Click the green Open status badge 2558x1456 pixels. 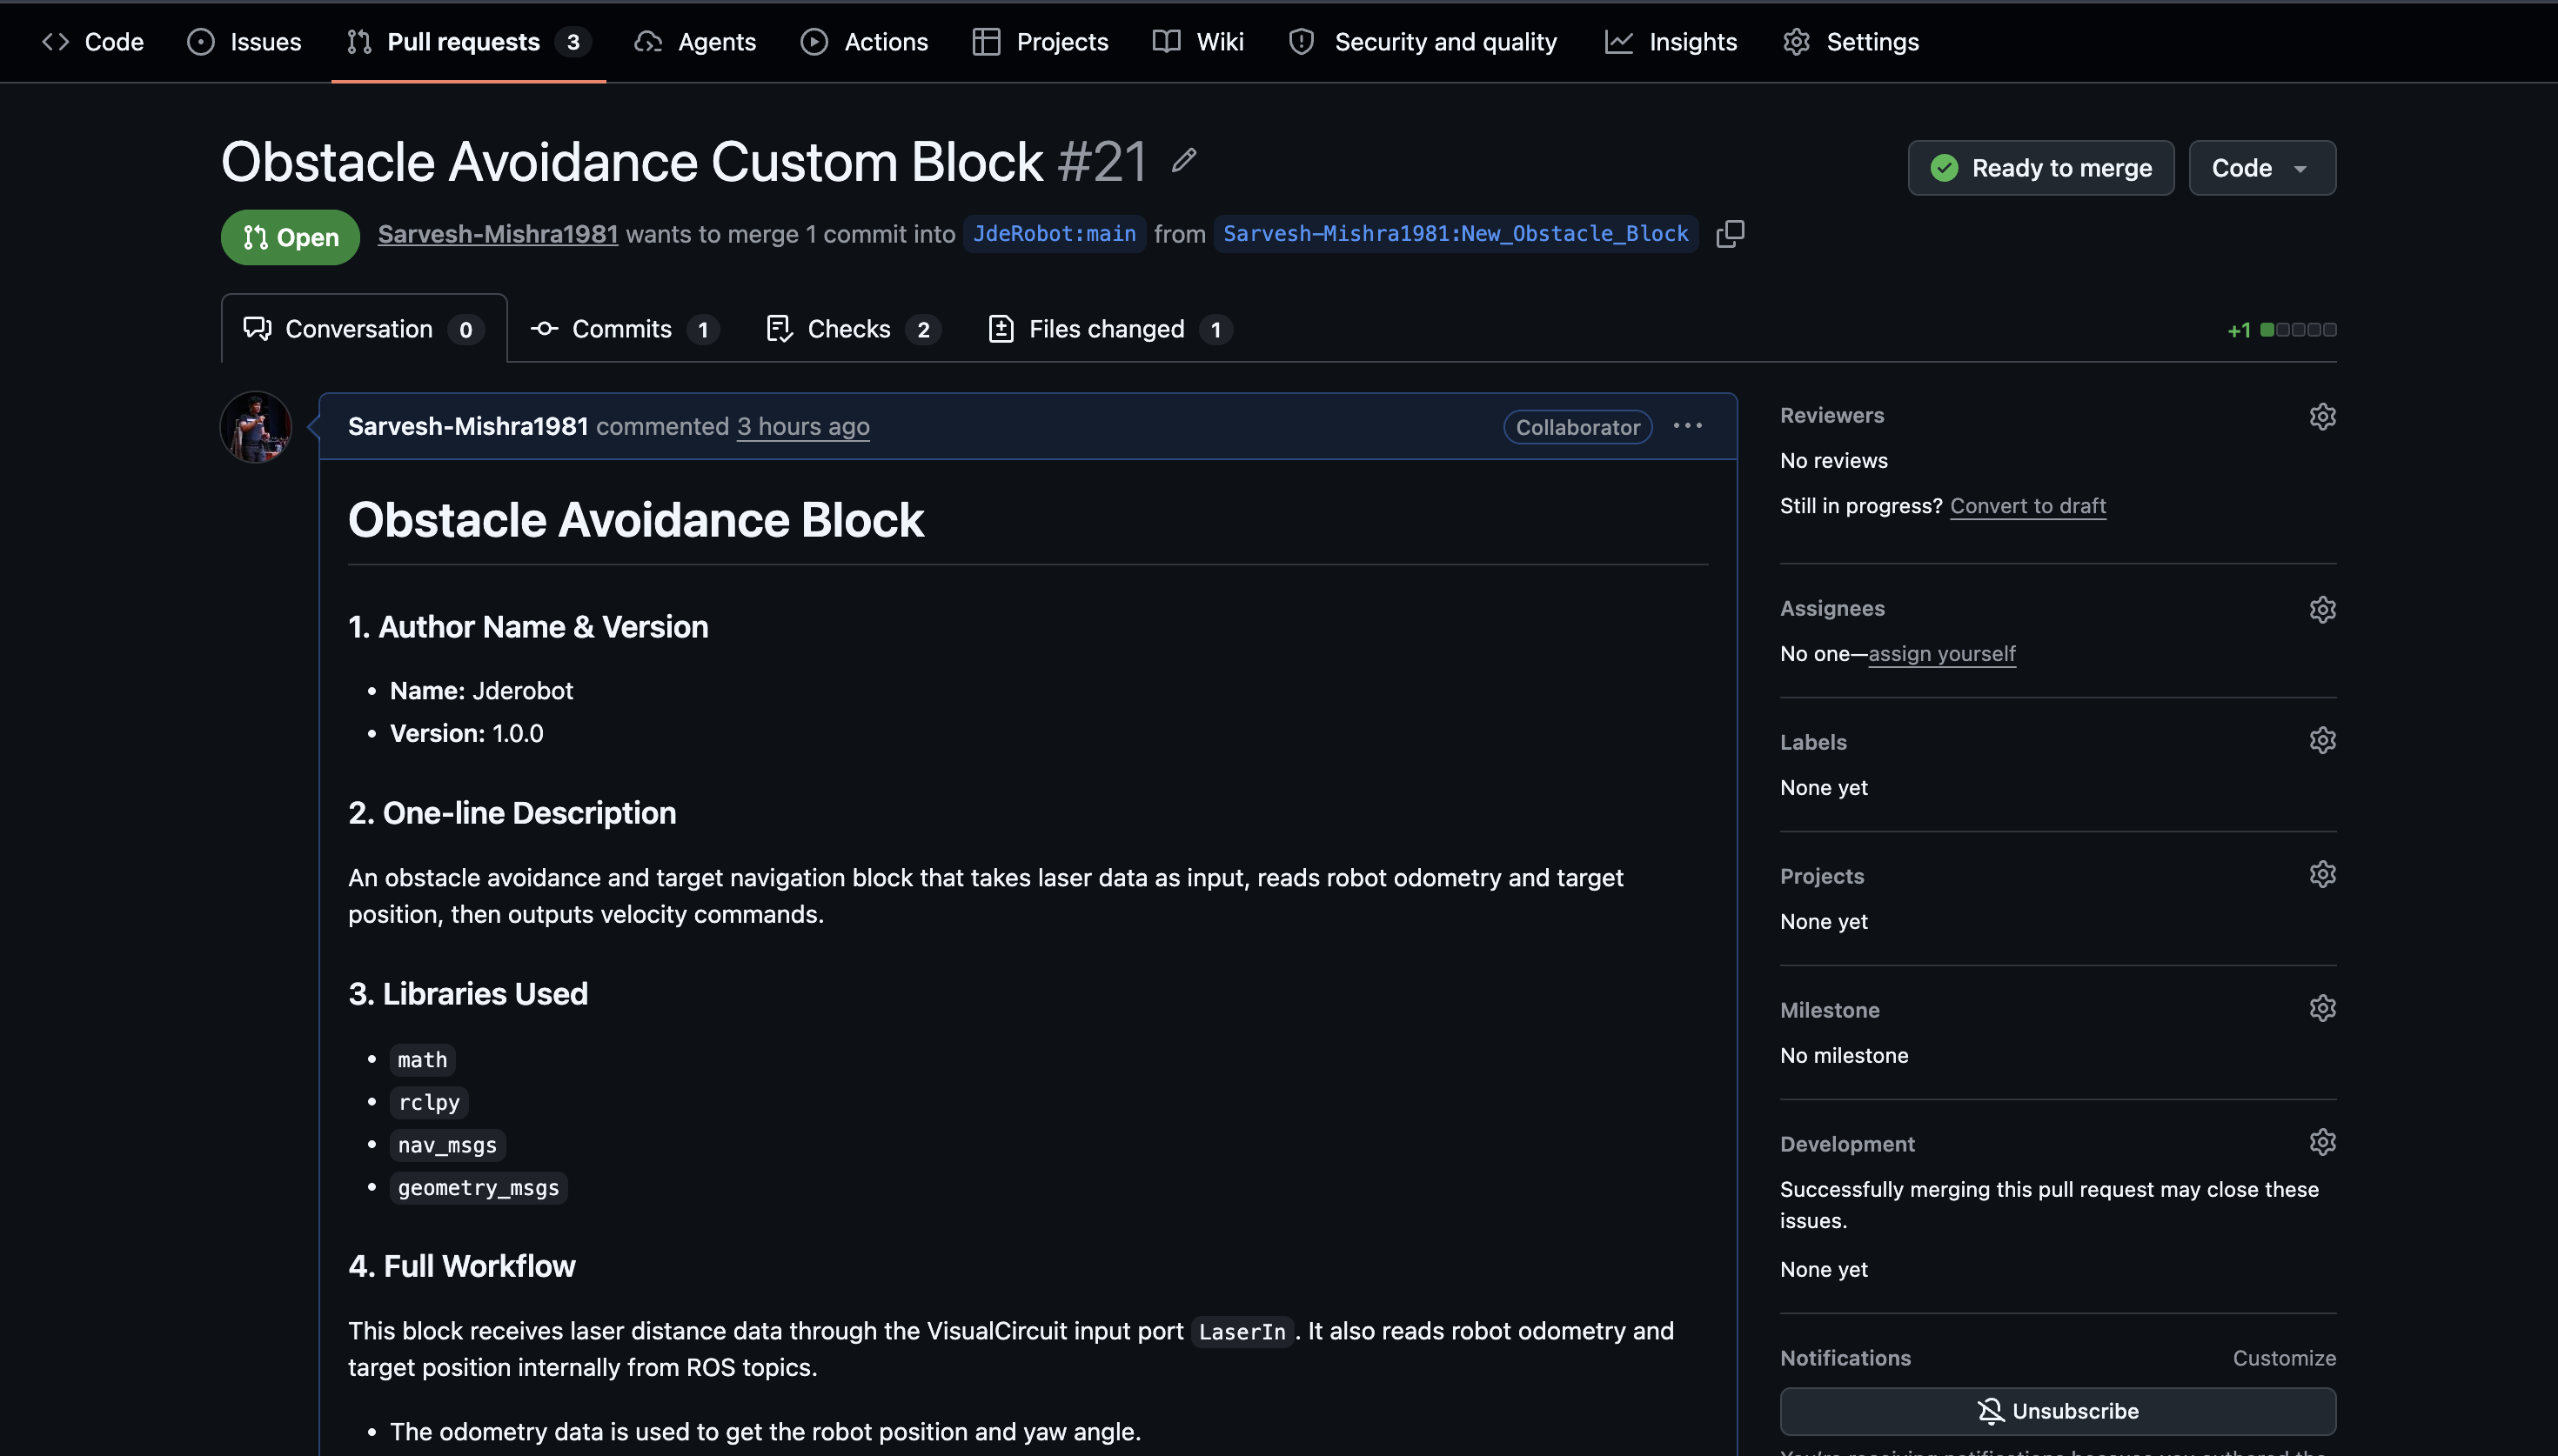[290, 237]
